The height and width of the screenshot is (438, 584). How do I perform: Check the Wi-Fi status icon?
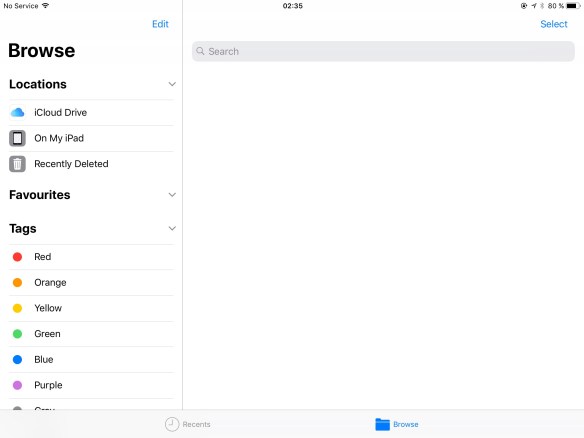(45, 6)
